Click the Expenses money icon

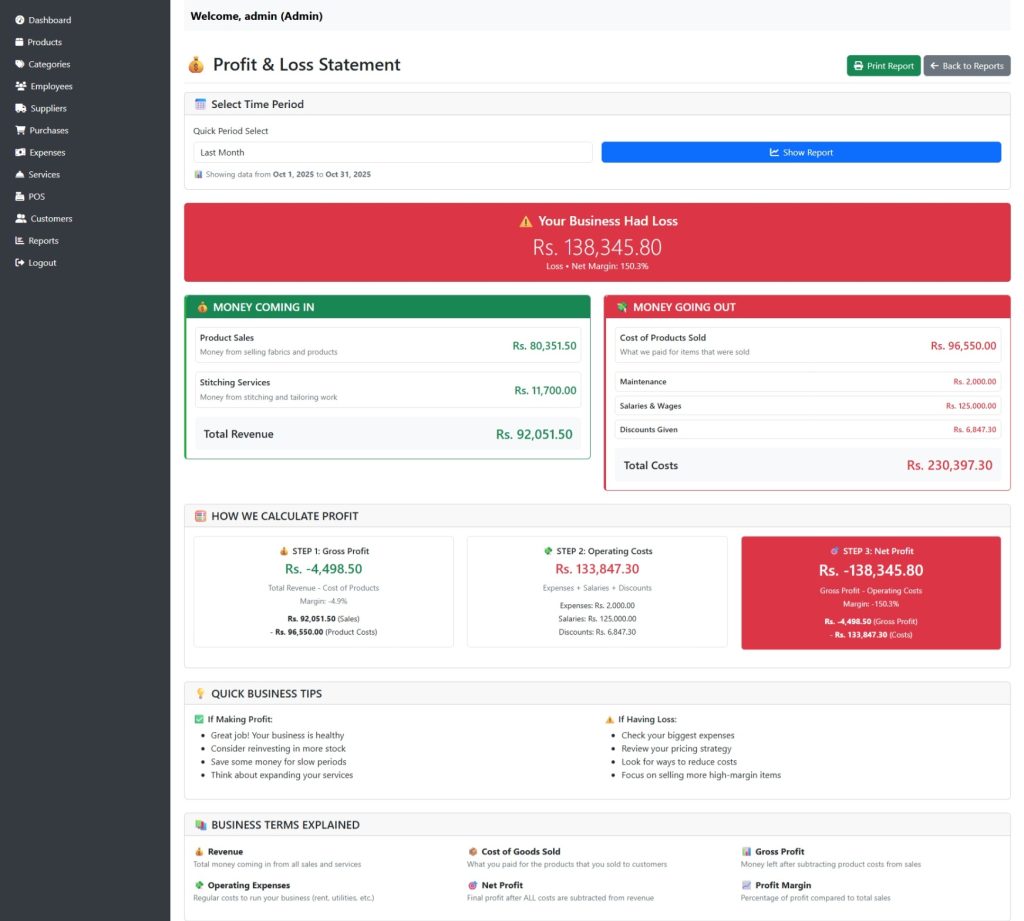pos(21,152)
